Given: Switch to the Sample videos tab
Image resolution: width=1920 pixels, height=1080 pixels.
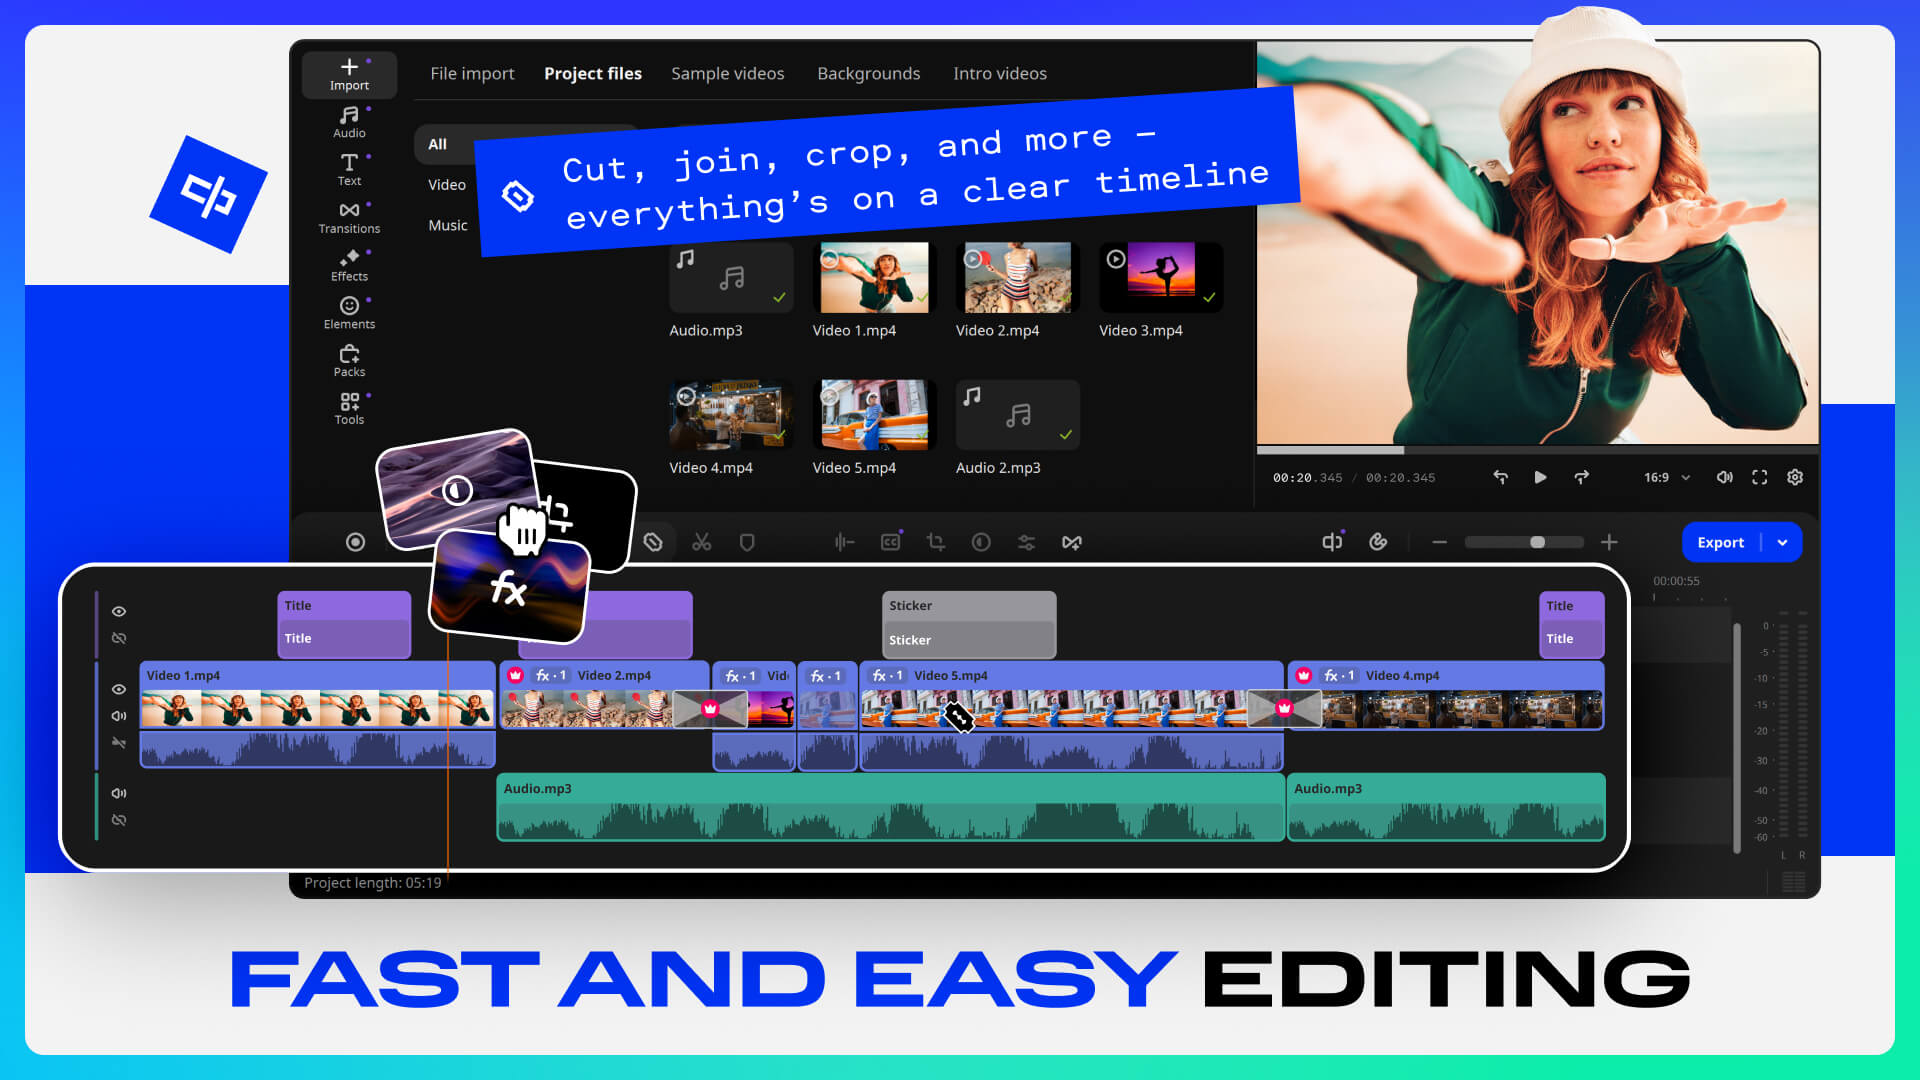Looking at the screenshot, I should (728, 73).
